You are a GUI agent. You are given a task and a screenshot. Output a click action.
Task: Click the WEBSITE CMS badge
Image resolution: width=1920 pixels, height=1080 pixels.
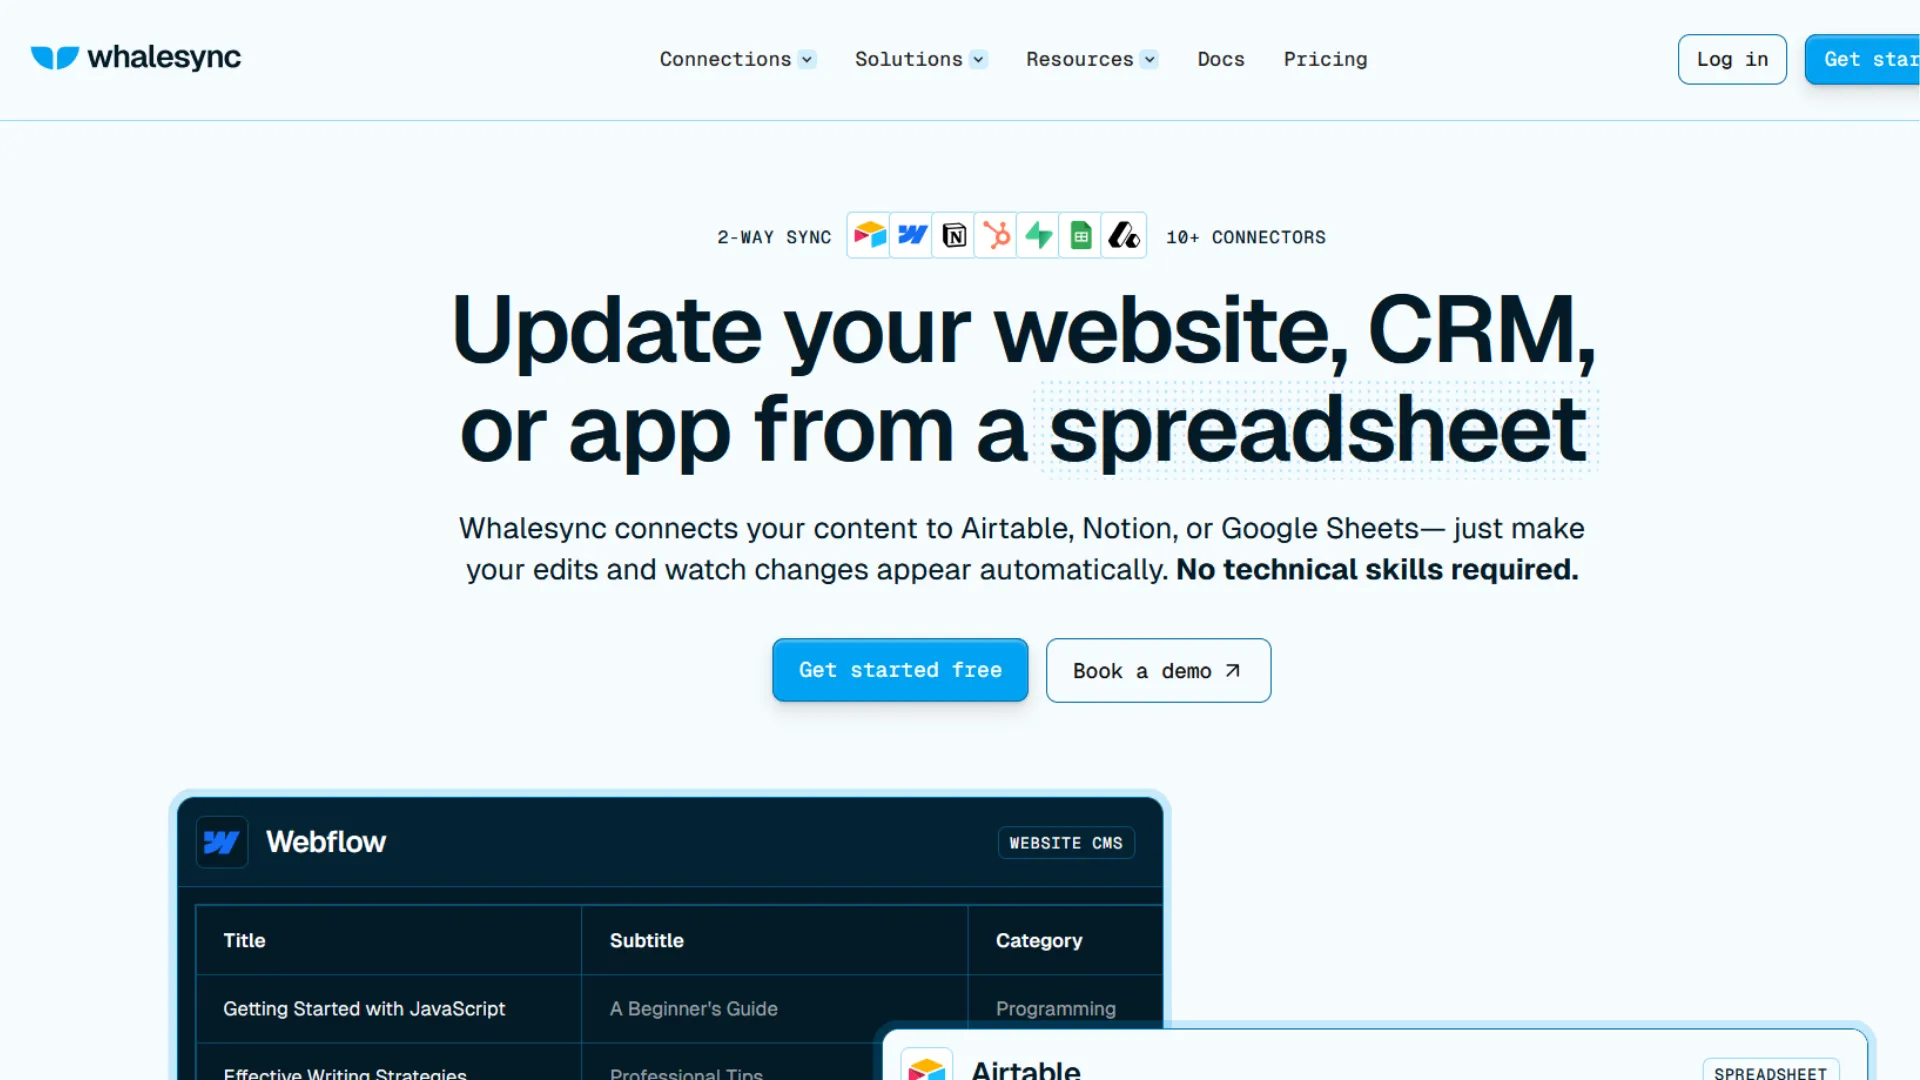point(1065,843)
